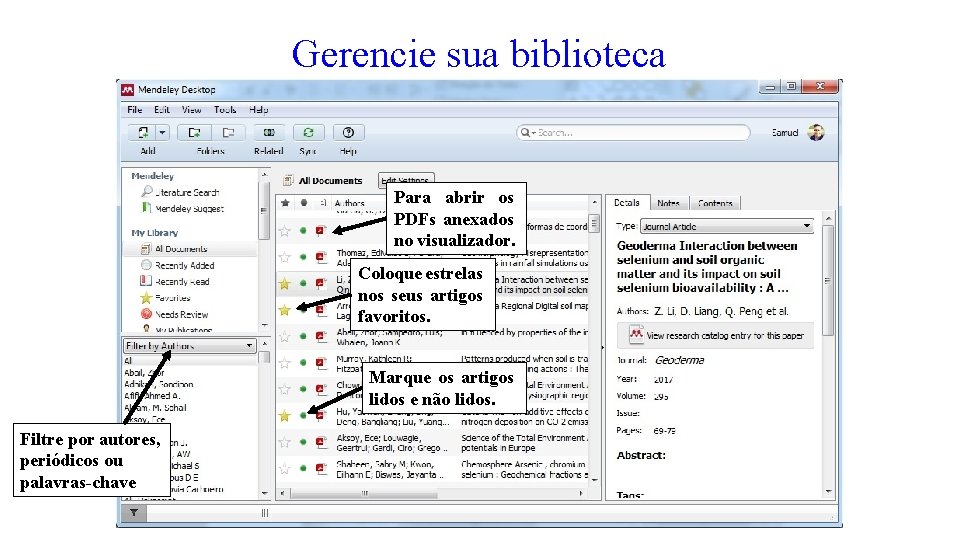Sort by the favorites star column header
This screenshot has height=540, width=960.
tap(285, 203)
